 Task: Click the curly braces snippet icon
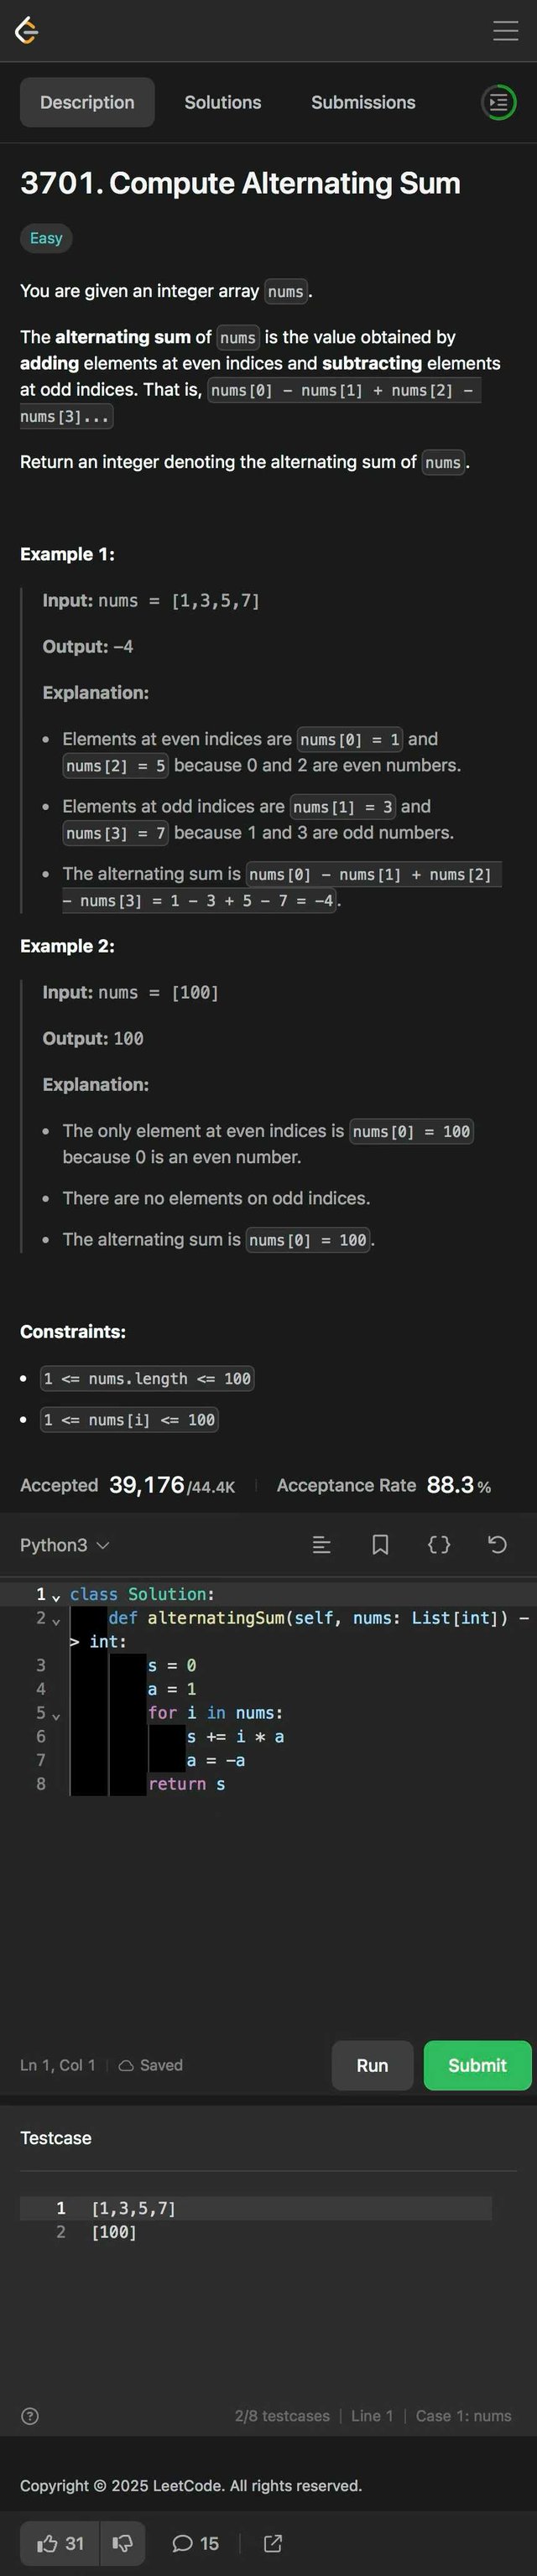tap(439, 1545)
